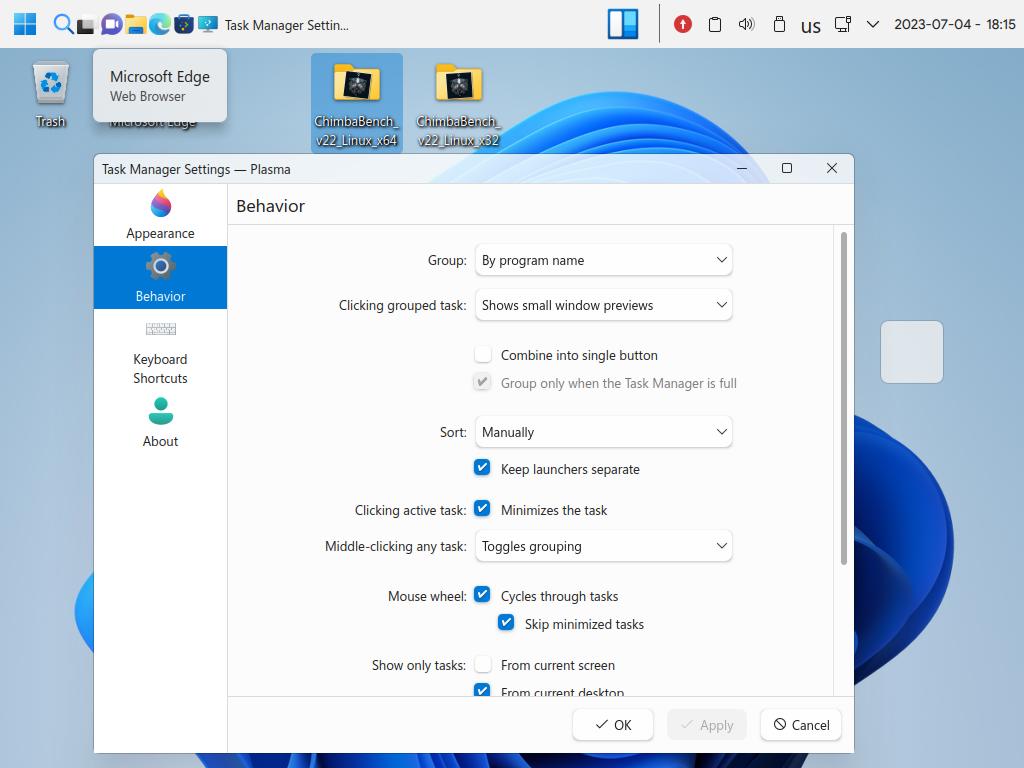Disable Skip minimized tasks
1024x768 pixels.
pos(507,624)
